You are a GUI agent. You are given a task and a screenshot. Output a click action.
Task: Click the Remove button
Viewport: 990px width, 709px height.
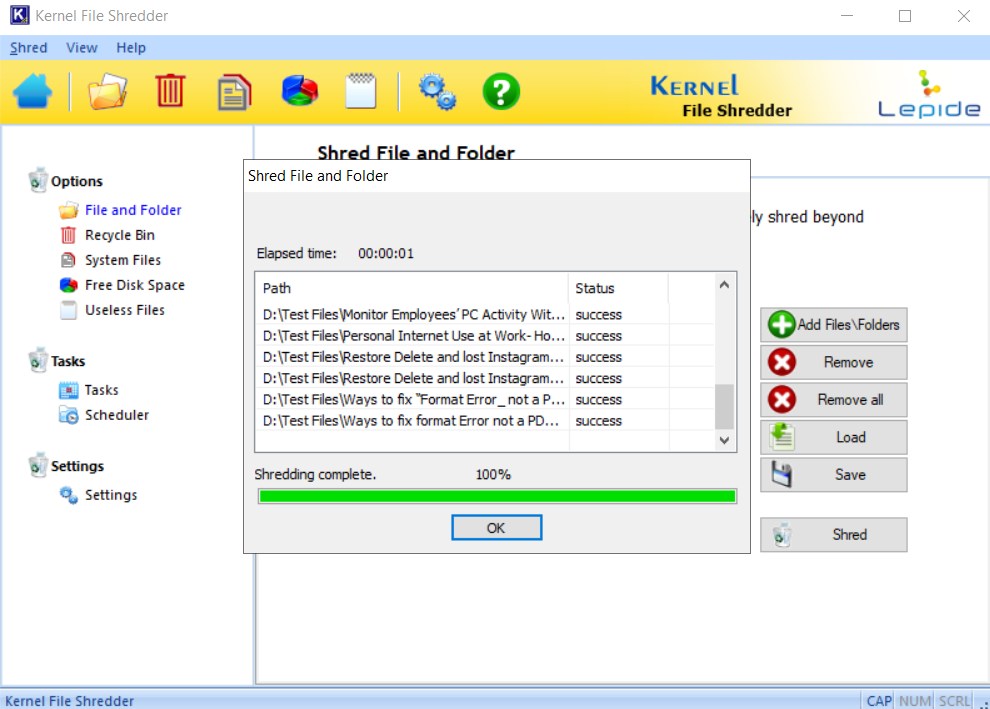(x=833, y=362)
